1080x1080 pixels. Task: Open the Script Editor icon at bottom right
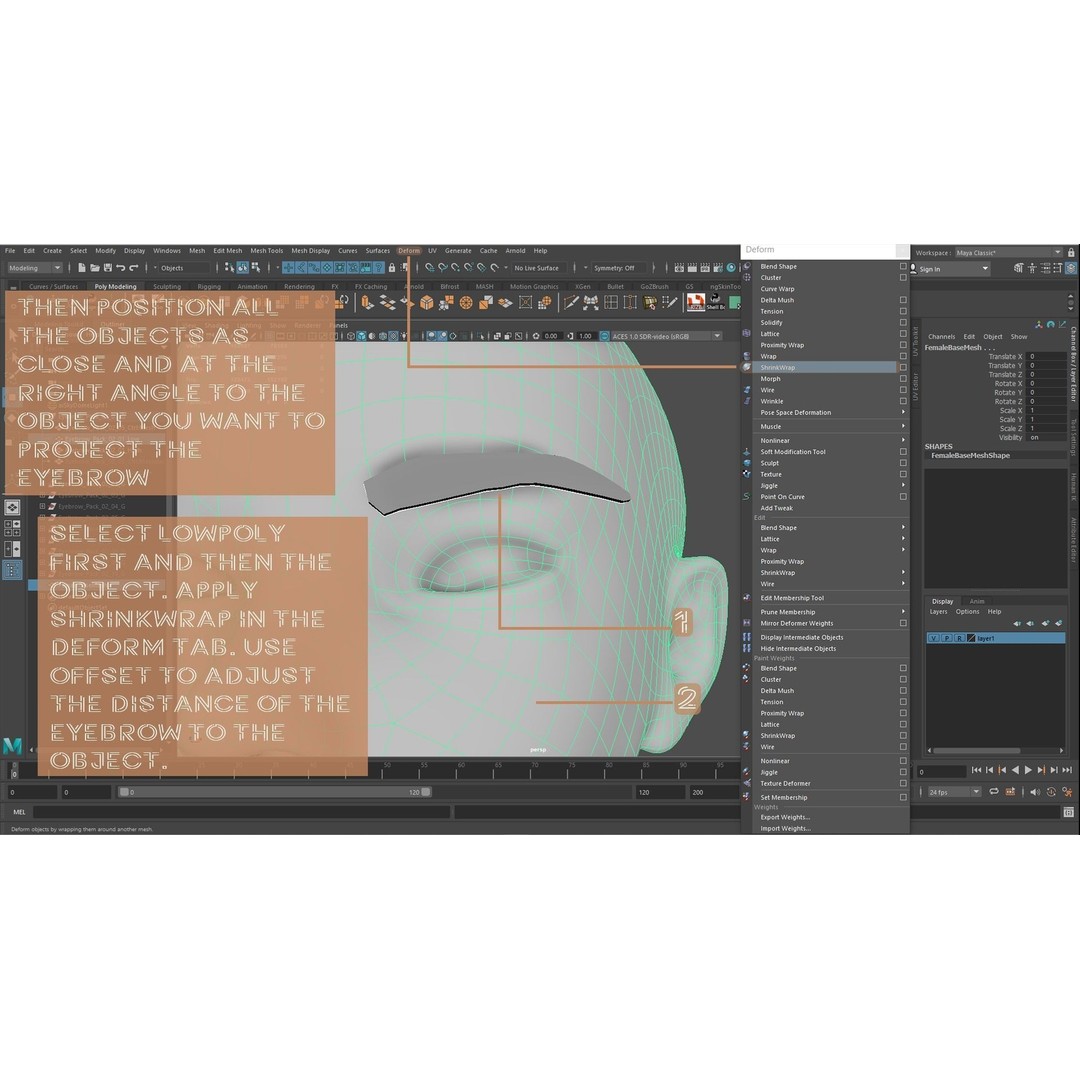(1069, 812)
